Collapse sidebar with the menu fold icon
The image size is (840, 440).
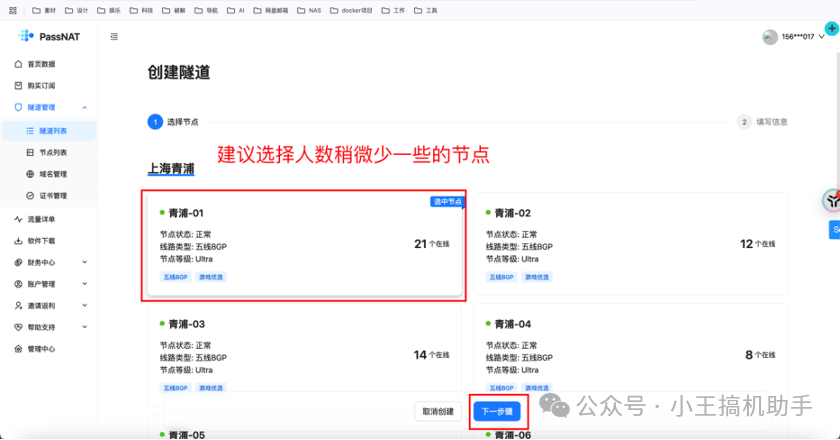tap(114, 37)
